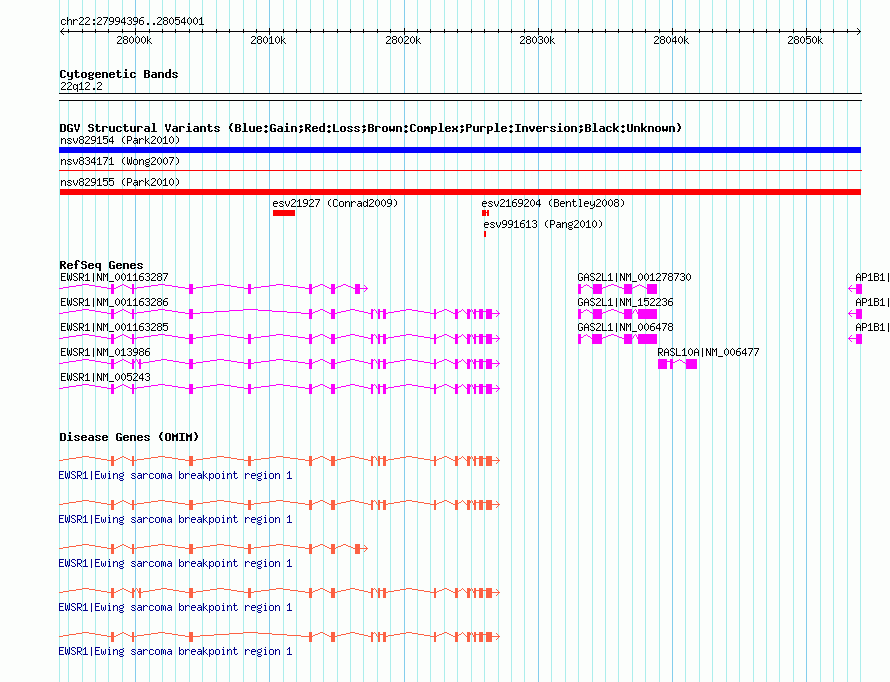The height and width of the screenshot is (682, 890).
Task: Click EWSR1 NM_005243 transcript glyph
Action: pyautogui.click(x=279, y=389)
